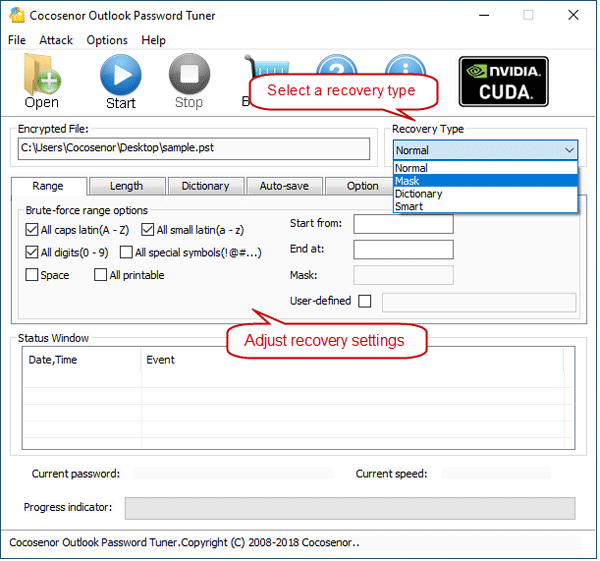Screen dimensions: 600x561
Task: Click the blue info About icon
Action: point(406,64)
